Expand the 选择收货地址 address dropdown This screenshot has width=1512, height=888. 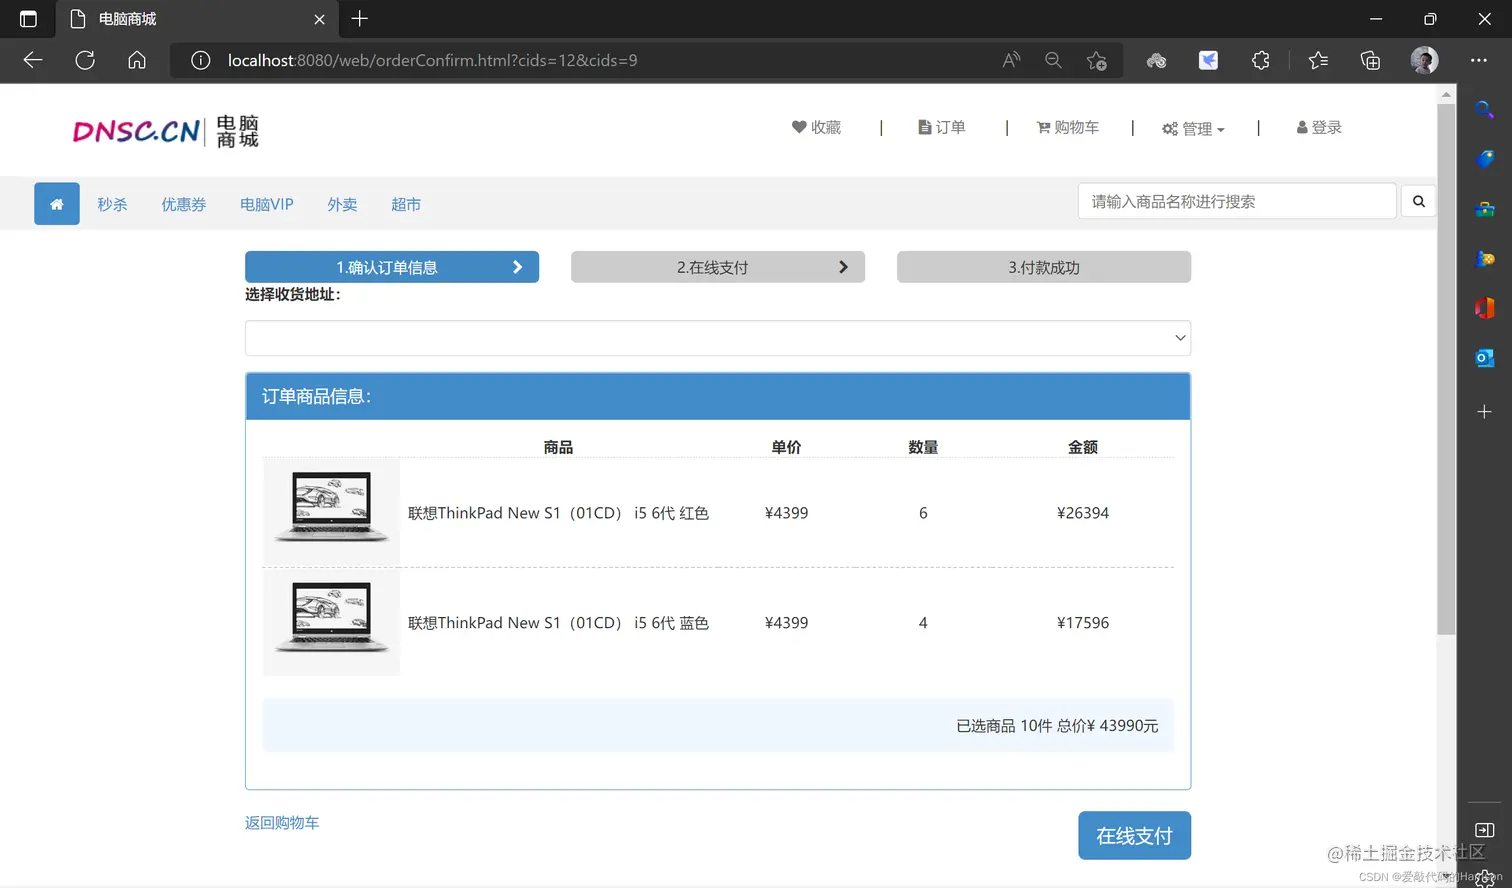click(718, 338)
